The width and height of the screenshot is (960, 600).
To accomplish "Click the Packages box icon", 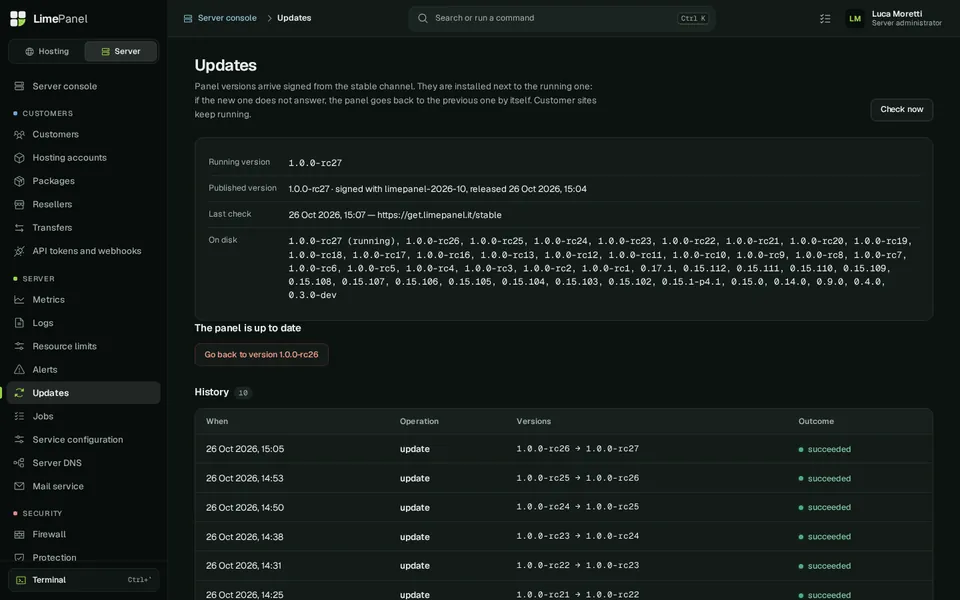I will tap(20, 181).
